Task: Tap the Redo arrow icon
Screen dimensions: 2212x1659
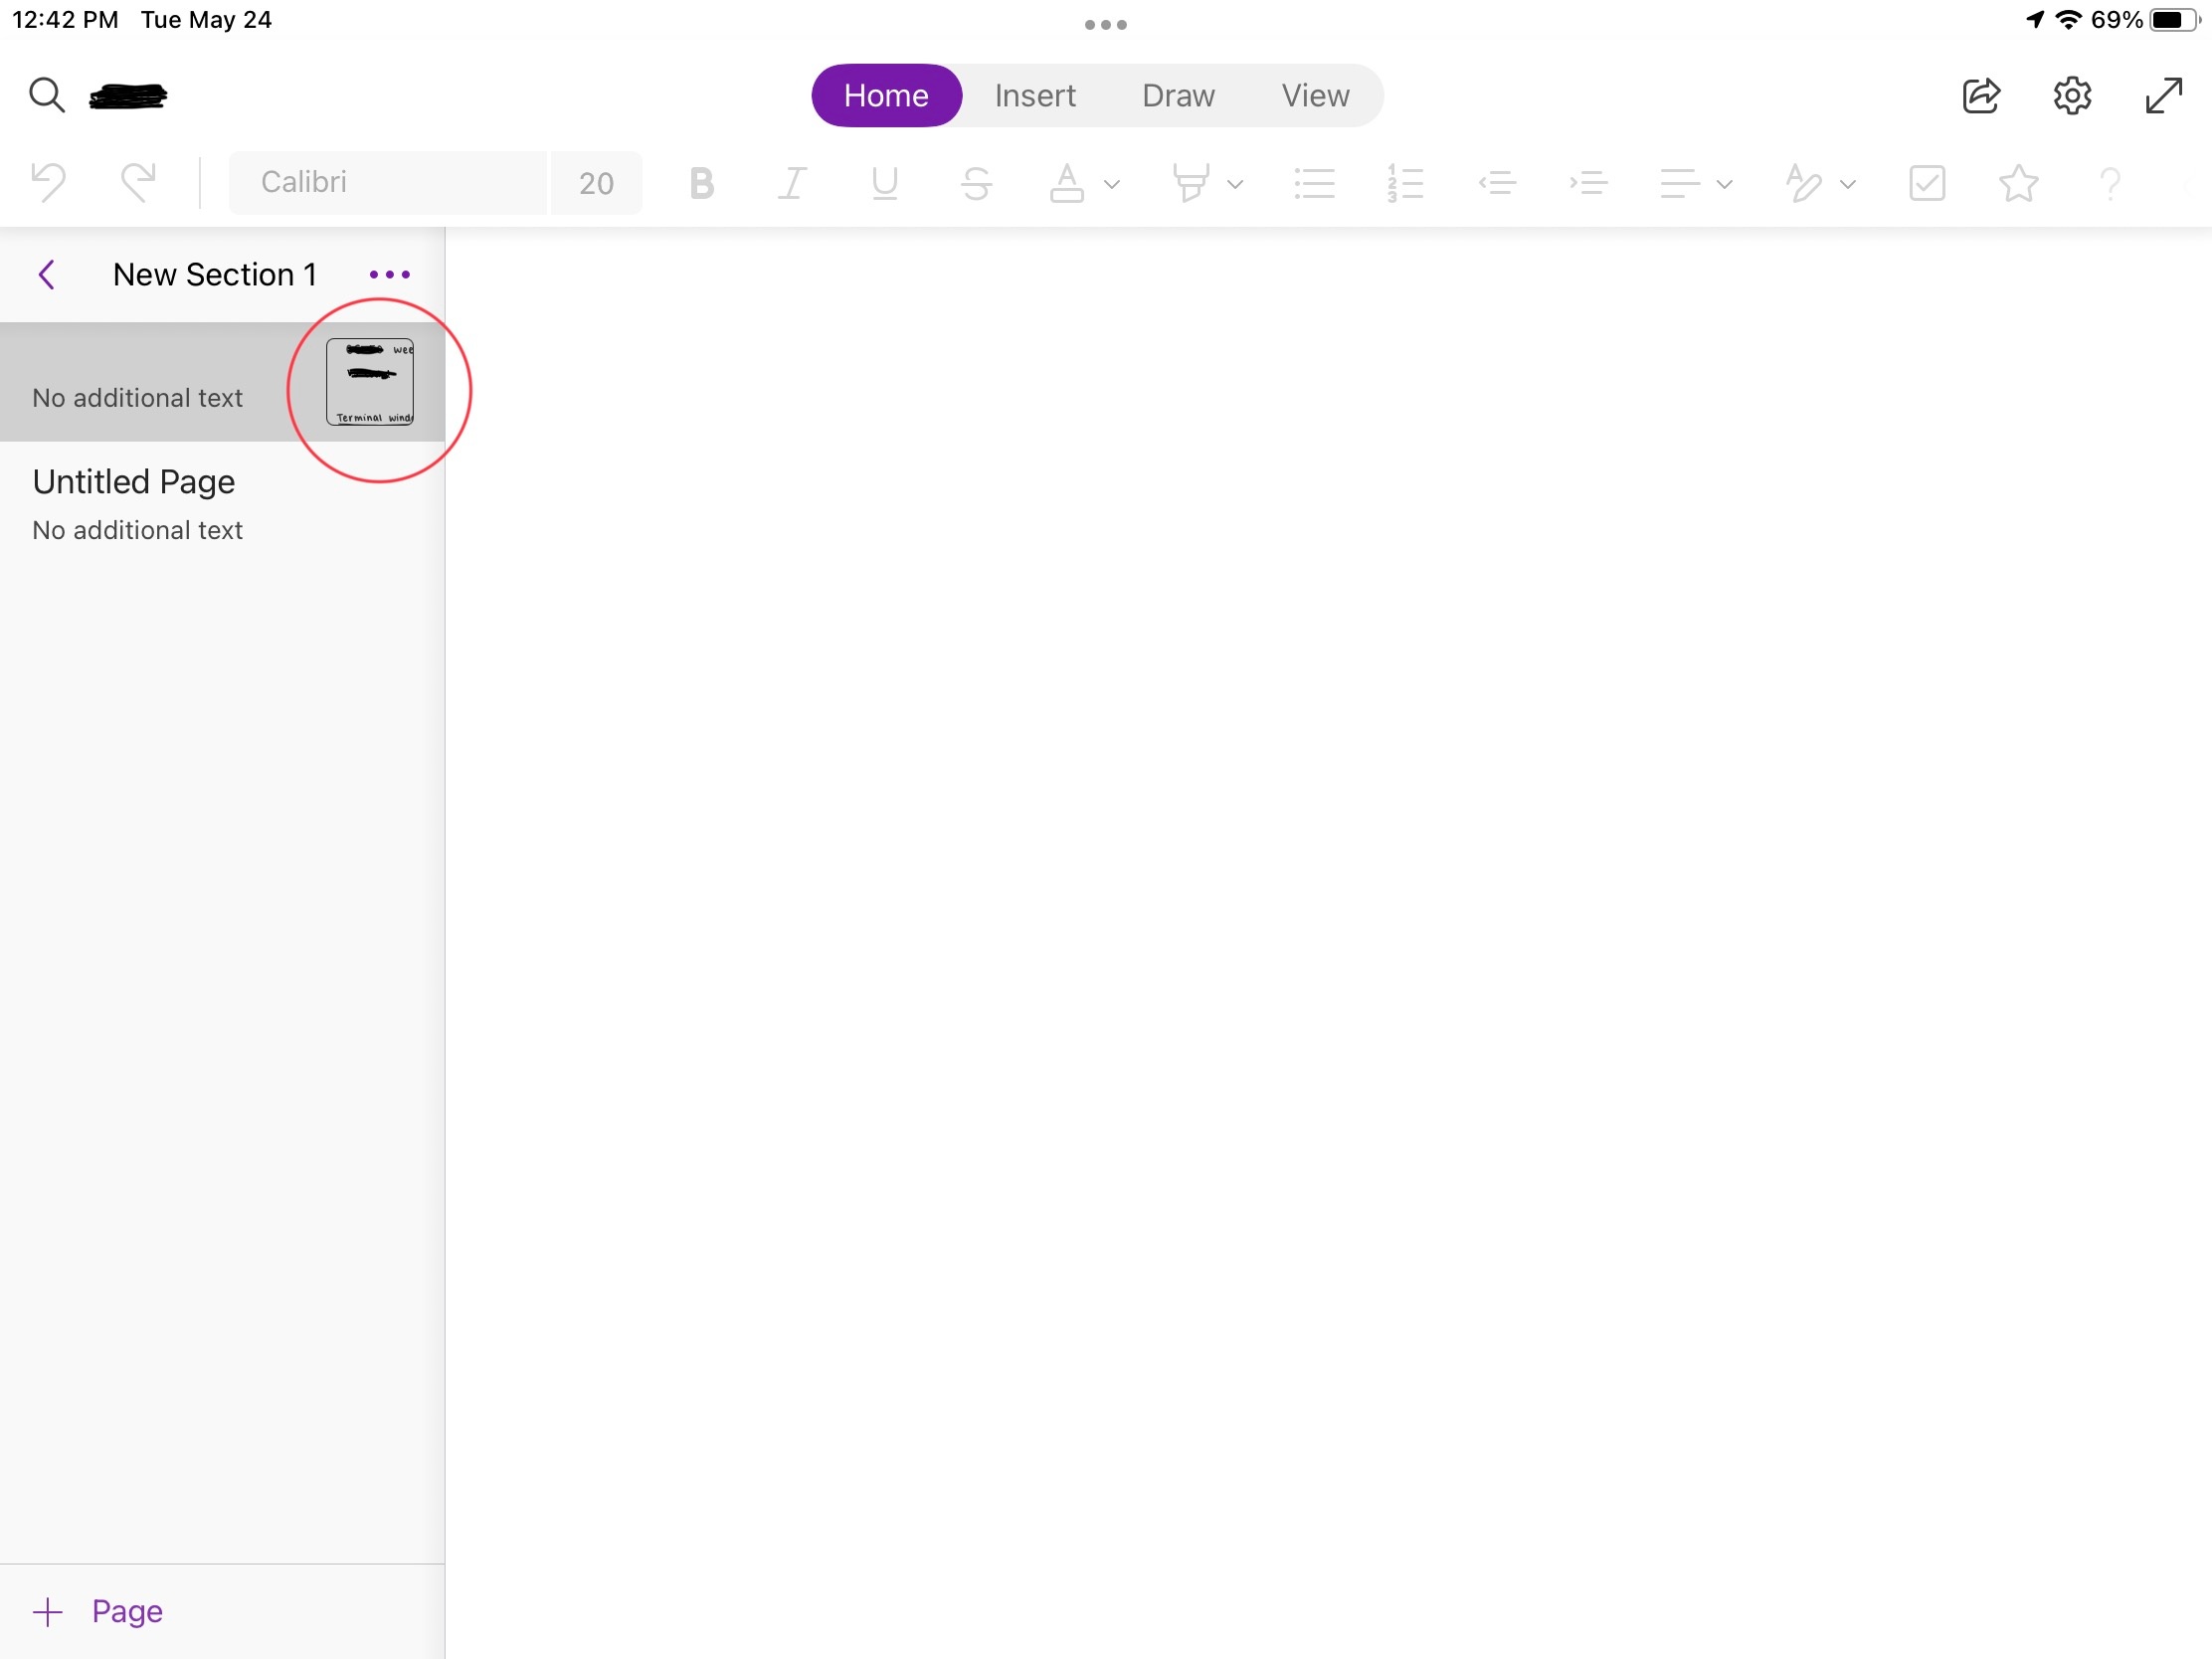Action: click(x=138, y=183)
